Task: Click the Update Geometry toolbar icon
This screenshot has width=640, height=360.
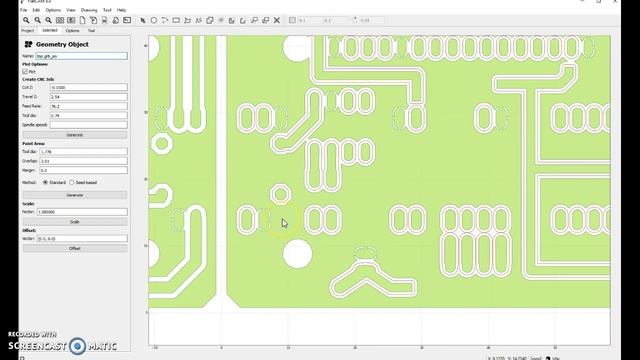Action: click(x=104, y=20)
